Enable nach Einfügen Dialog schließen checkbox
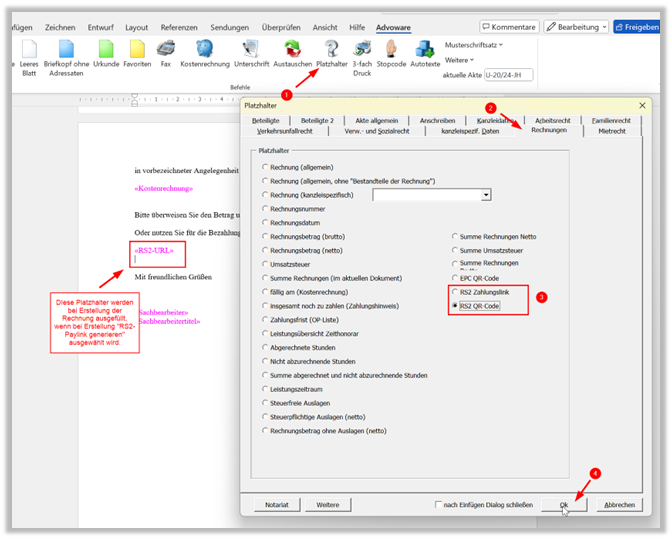672x540 pixels. (438, 504)
